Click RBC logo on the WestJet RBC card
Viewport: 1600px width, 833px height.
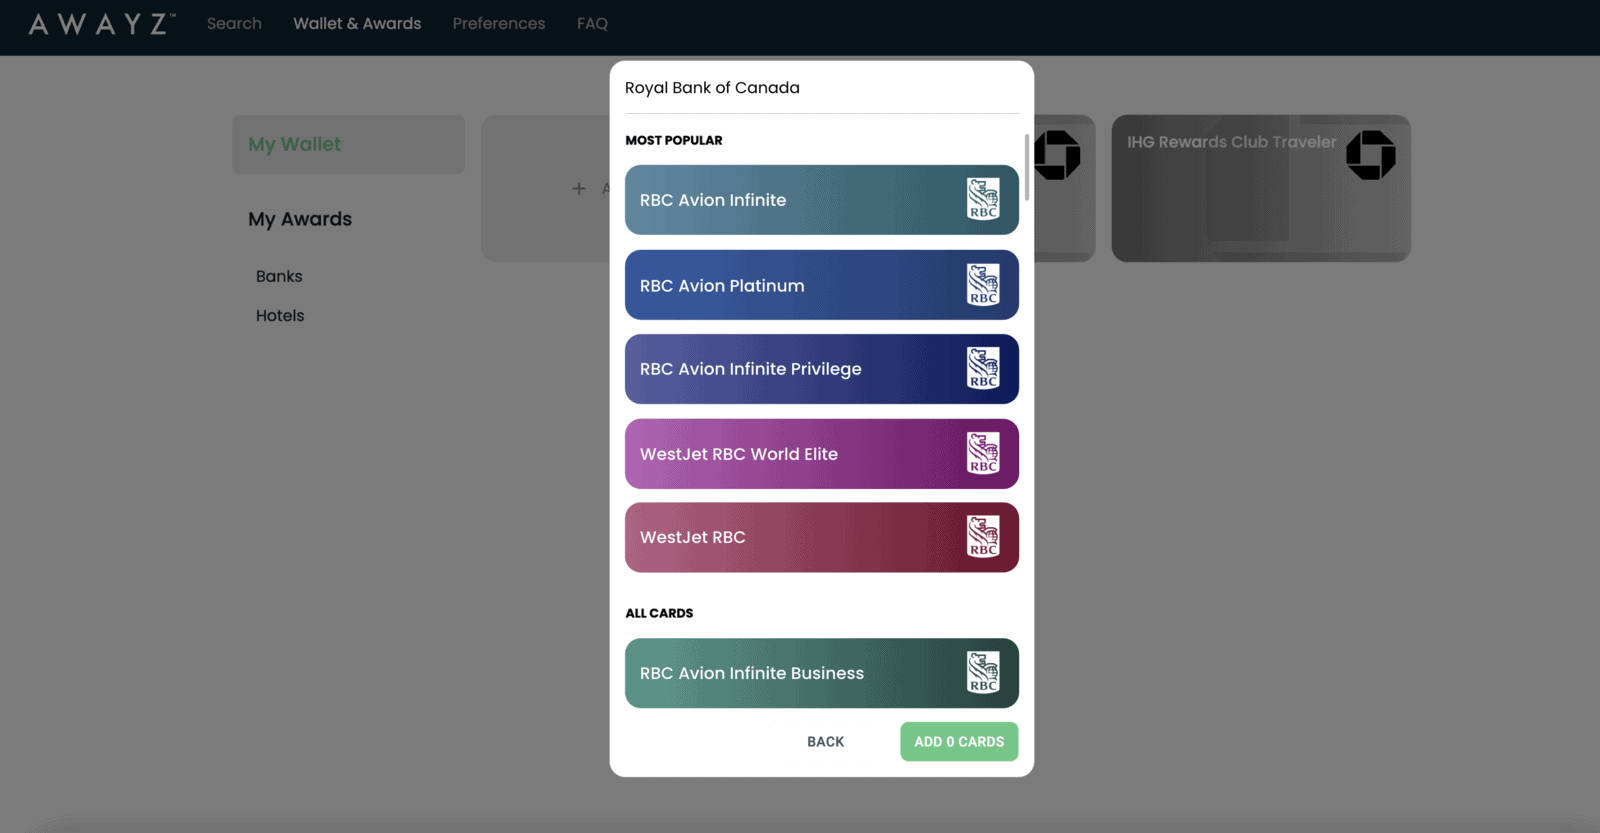pyautogui.click(x=983, y=537)
